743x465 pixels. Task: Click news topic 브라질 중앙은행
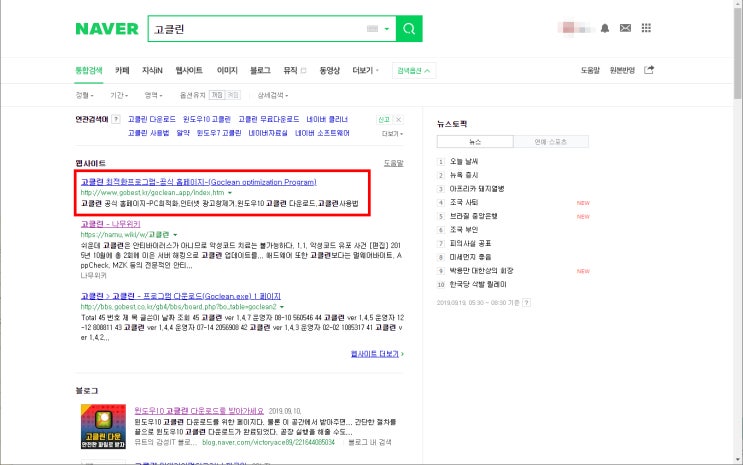coord(473,216)
